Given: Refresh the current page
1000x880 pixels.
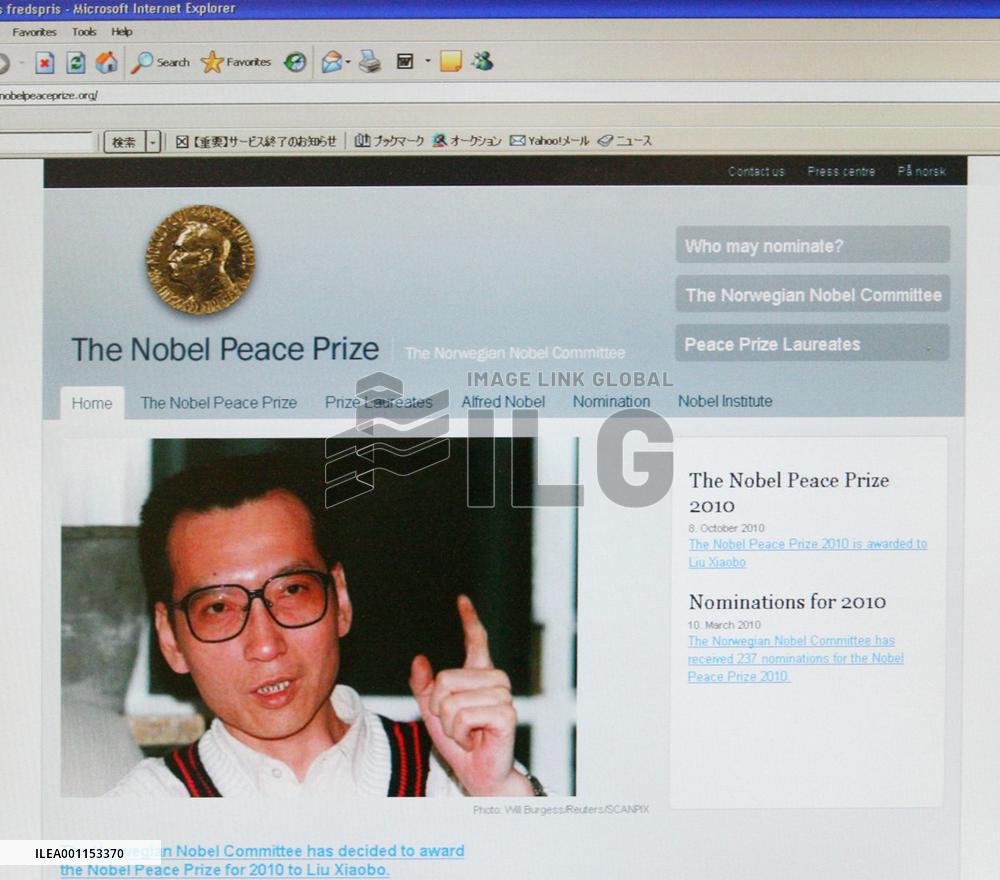Looking at the screenshot, I should pos(75,61).
